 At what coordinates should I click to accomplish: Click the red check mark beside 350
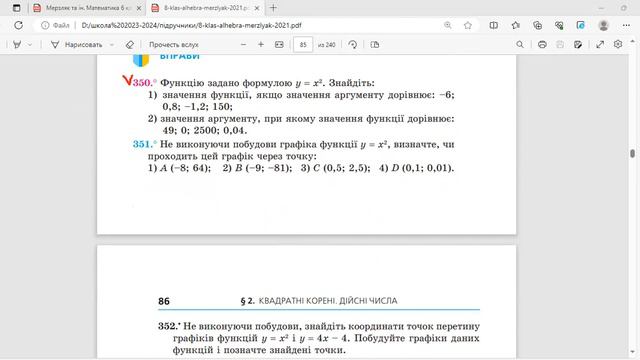127,80
